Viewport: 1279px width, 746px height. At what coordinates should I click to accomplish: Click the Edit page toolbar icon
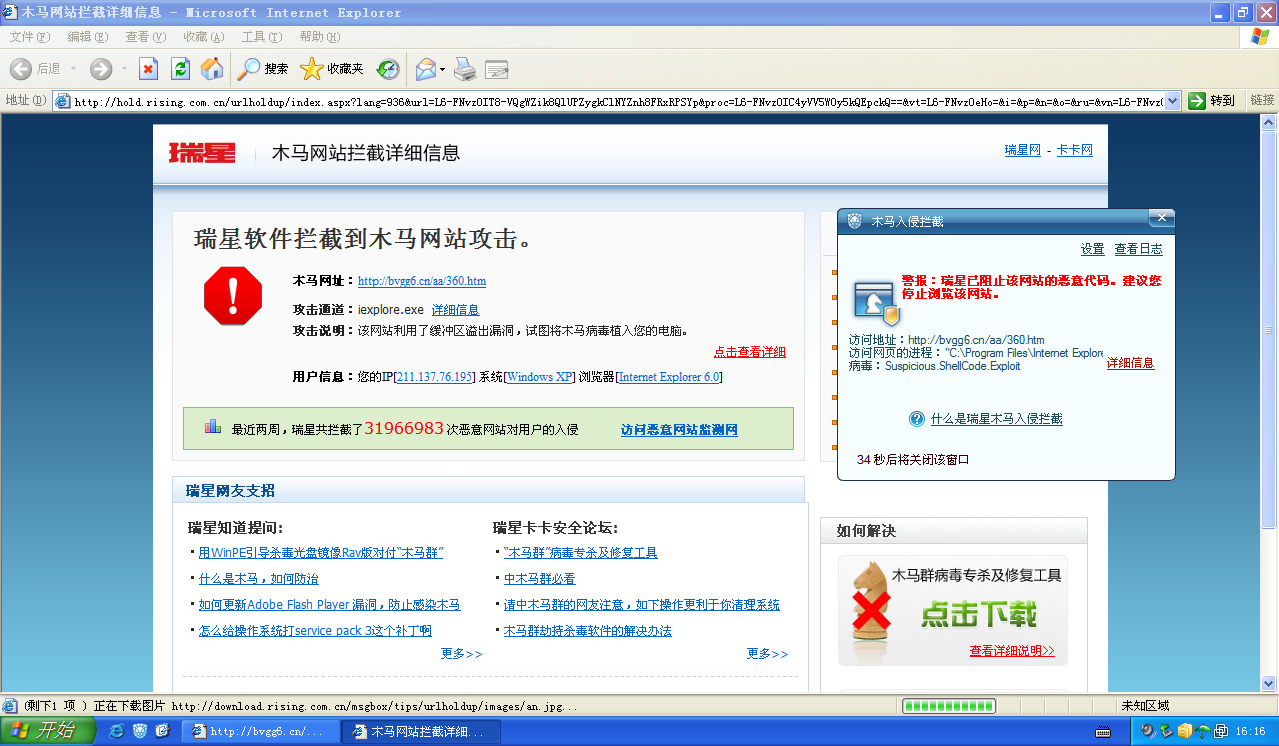click(x=497, y=68)
